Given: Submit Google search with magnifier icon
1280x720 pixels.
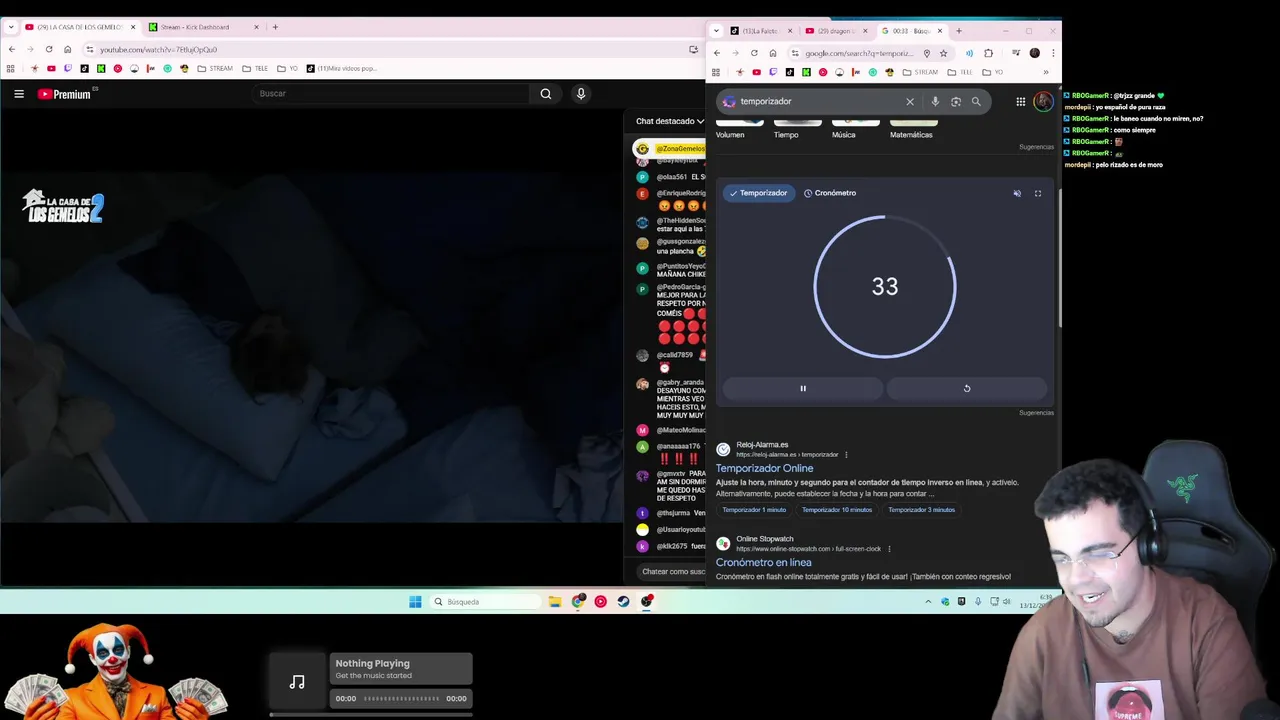Looking at the screenshot, I should point(976,102).
